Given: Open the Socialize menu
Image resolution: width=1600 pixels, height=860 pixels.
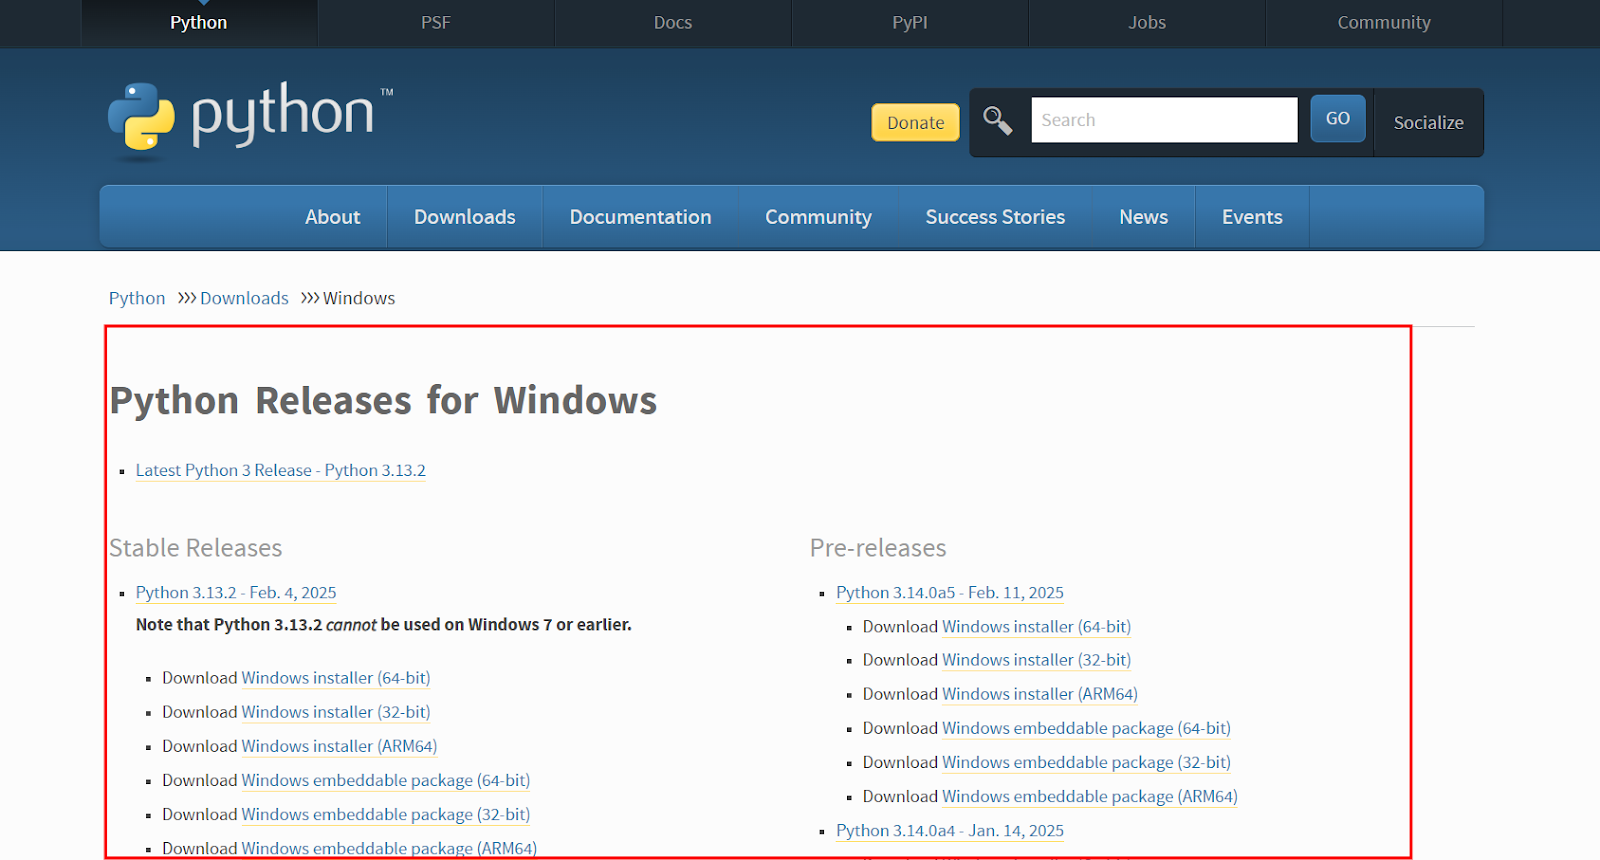Looking at the screenshot, I should 1428,122.
